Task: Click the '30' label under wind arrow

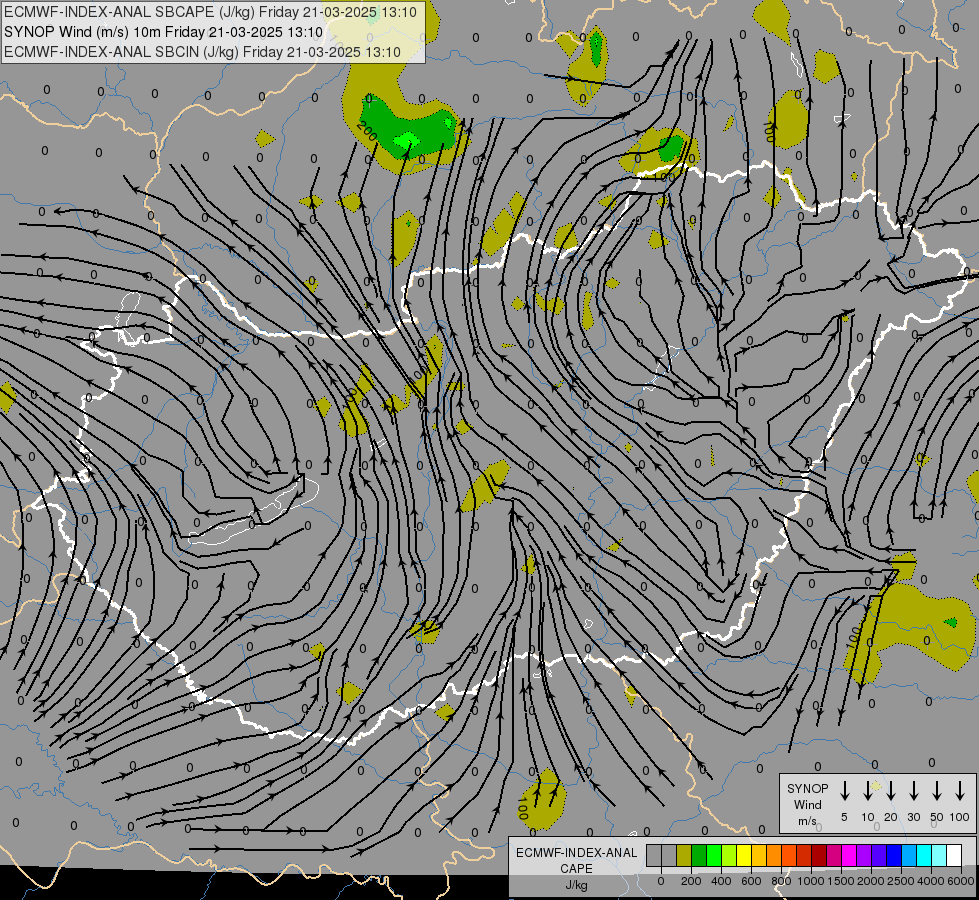Action: [913, 817]
